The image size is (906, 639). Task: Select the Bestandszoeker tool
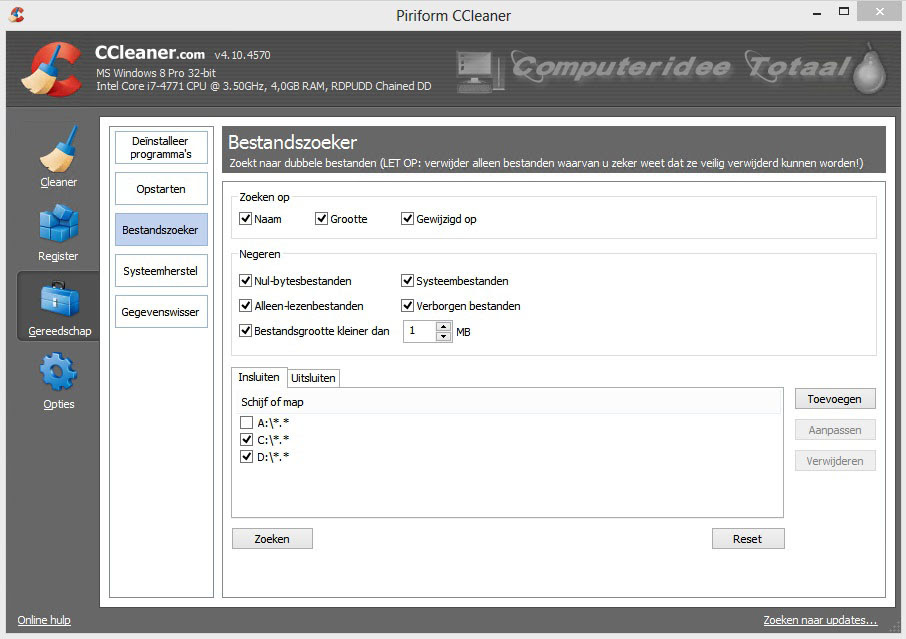point(161,230)
